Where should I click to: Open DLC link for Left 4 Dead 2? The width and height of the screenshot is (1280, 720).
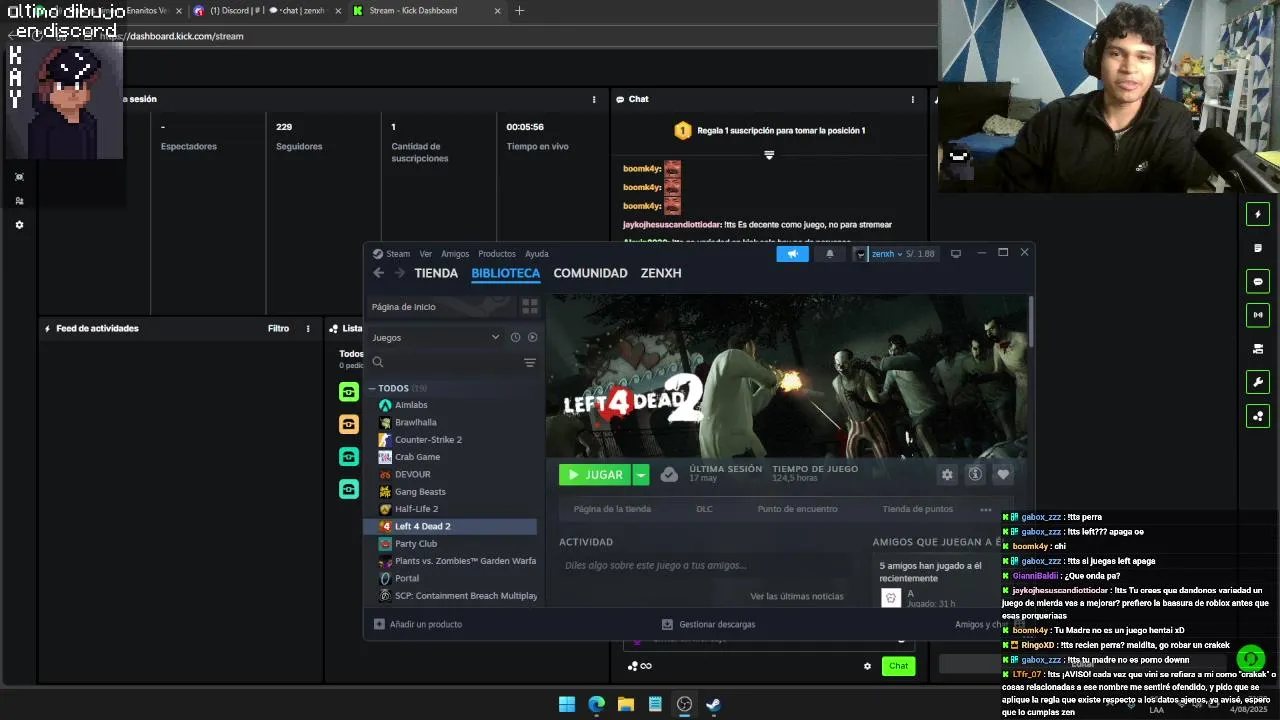pyautogui.click(x=704, y=509)
